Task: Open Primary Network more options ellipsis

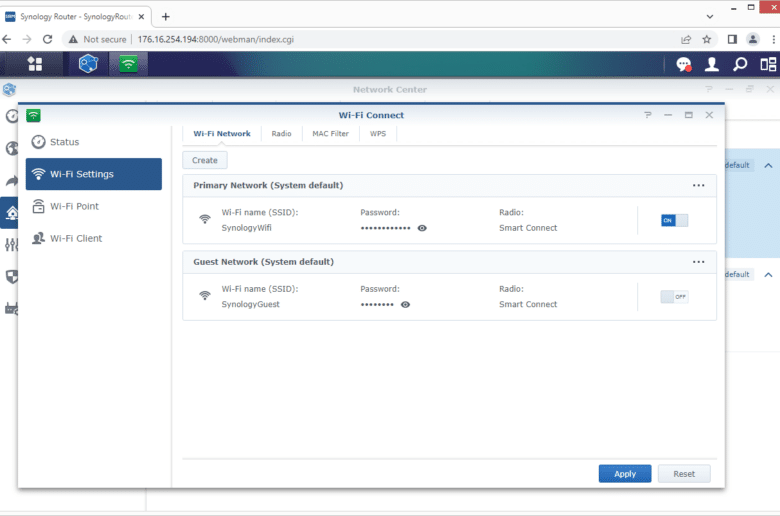Action: (x=698, y=185)
